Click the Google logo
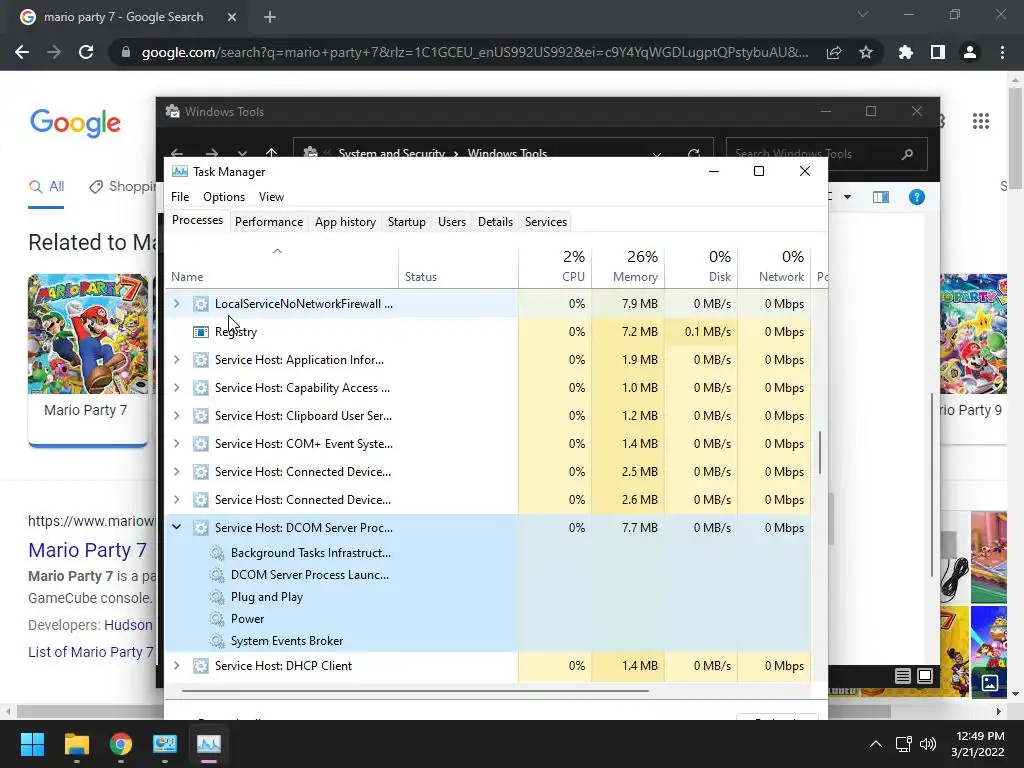This screenshot has height=768, width=1024. click(x=75, y=123)
